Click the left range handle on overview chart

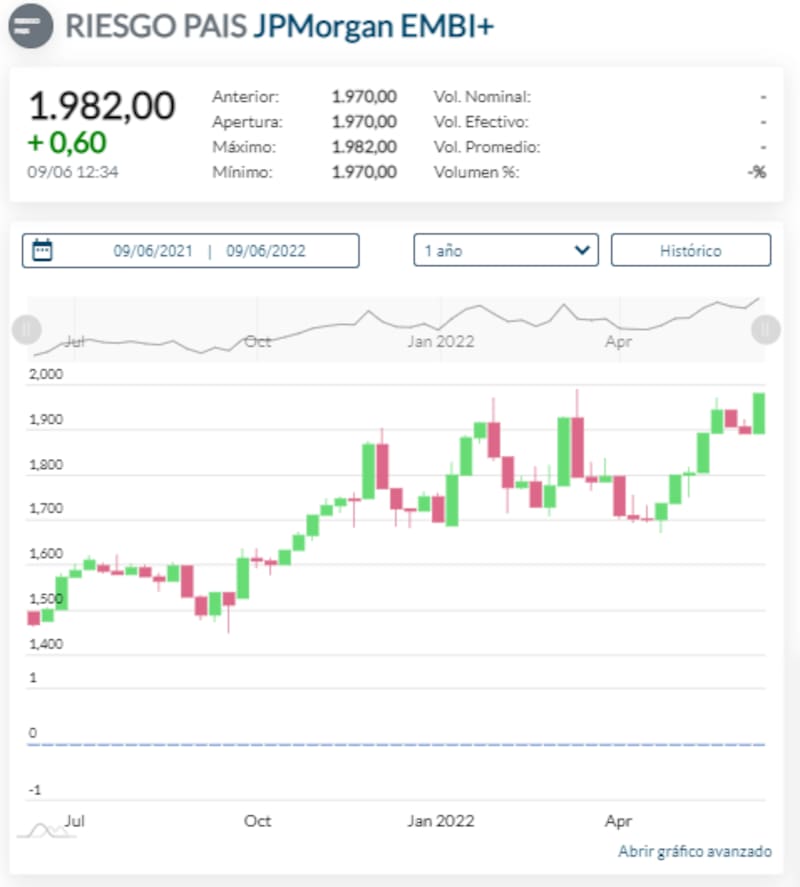pyautogui.click(x=26, y=328)
